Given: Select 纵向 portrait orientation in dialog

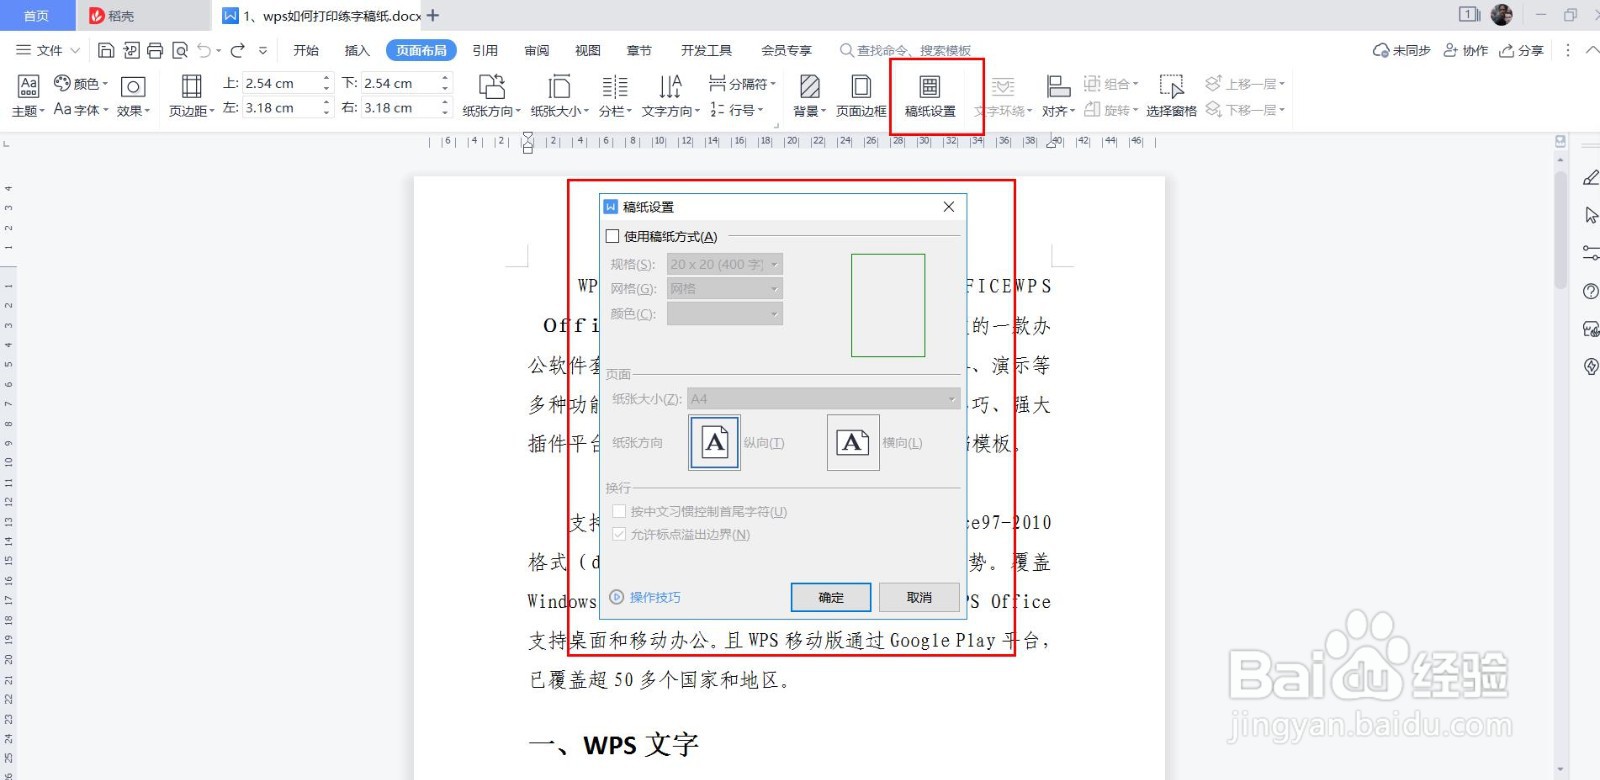Looking at the screenshot, I should [715, 442].
